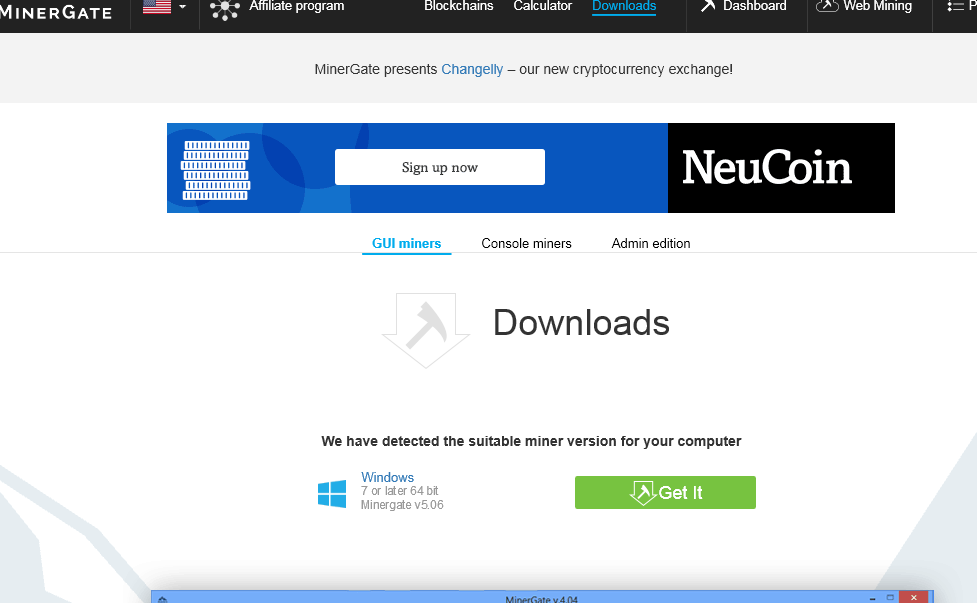Click the detected suitable miner version text
The height and width of the screenshot is (603, 977).
[x=531, y=441]
